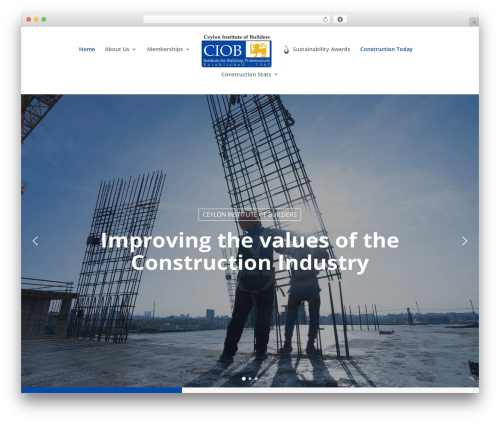Image resolution: width=500 pixels, height=423 pixels.
Task: Open the About Us menu
Action: pyautogui.click(x=117, y=49)
